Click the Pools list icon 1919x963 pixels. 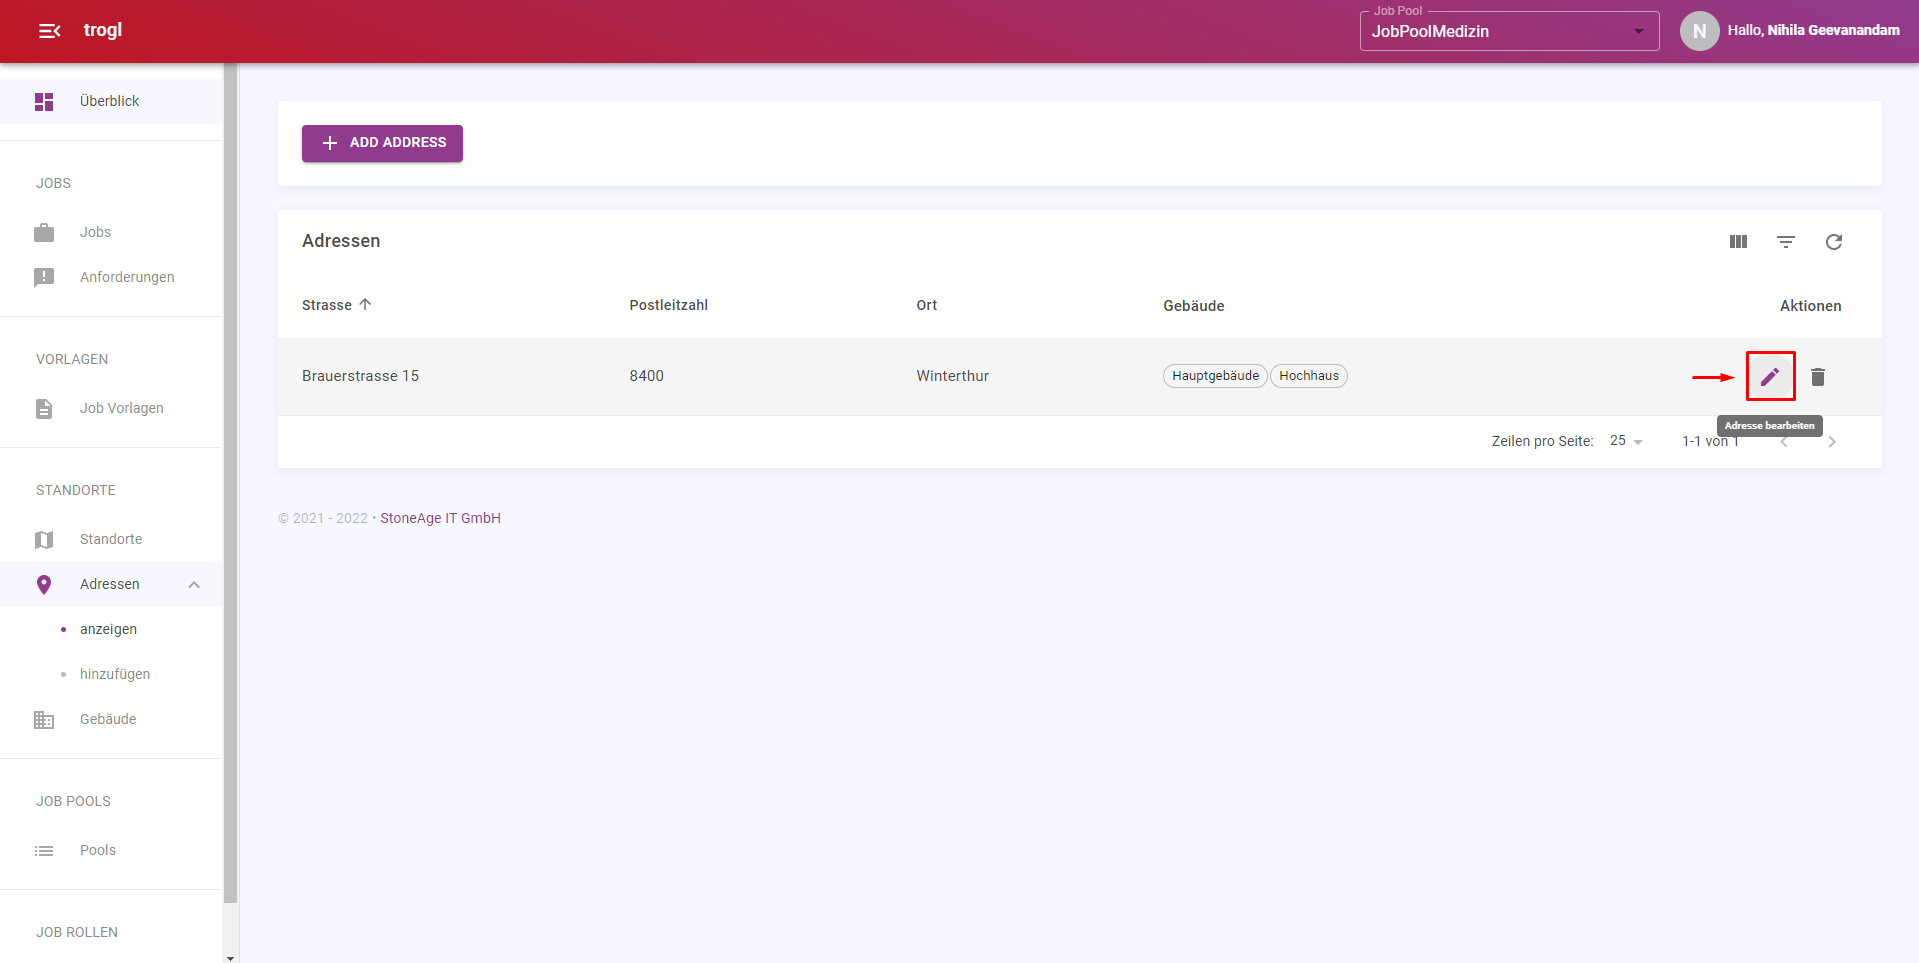coord(44,851)
